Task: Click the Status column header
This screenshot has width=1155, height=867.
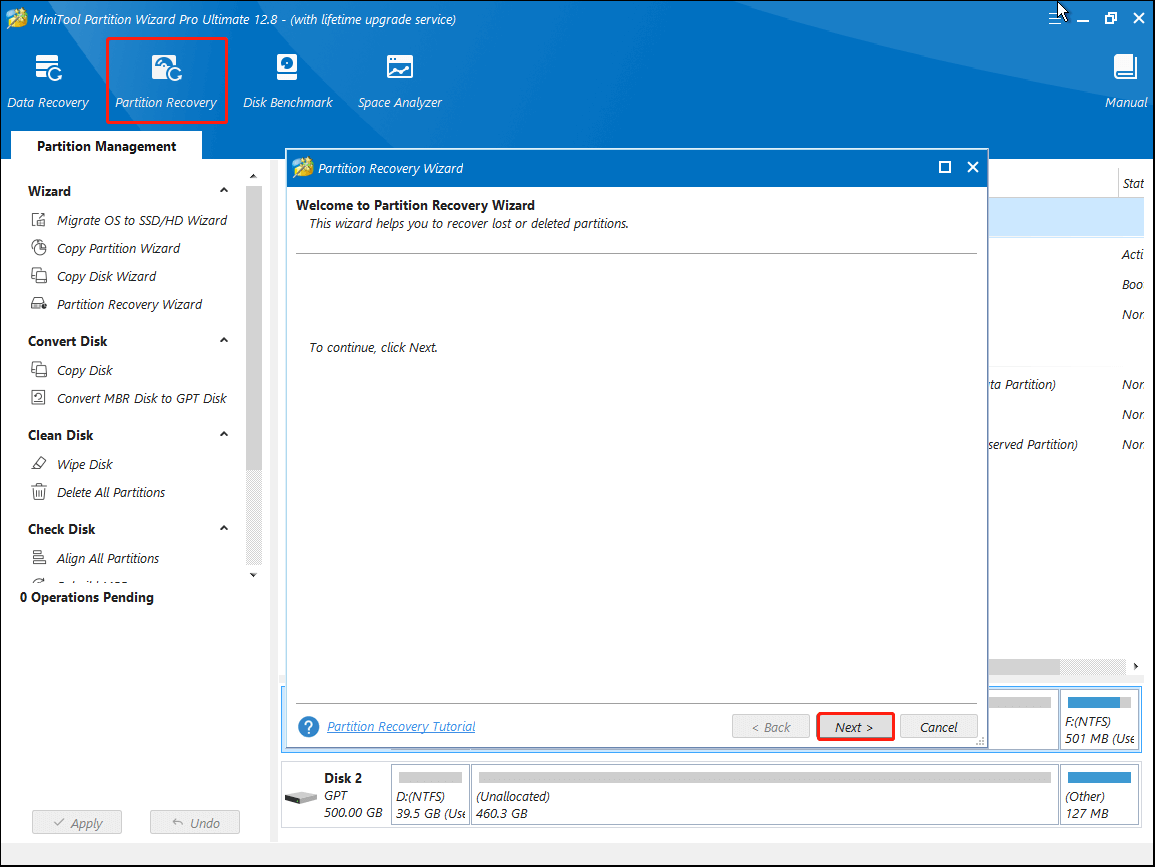Action: (x=1133, y=183)
